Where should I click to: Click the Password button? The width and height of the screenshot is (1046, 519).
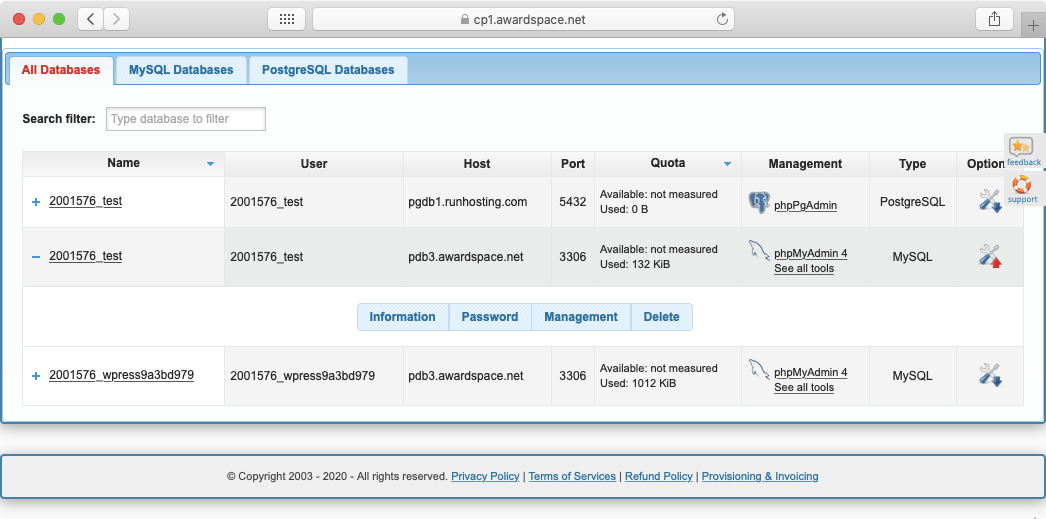coord(490,317)
